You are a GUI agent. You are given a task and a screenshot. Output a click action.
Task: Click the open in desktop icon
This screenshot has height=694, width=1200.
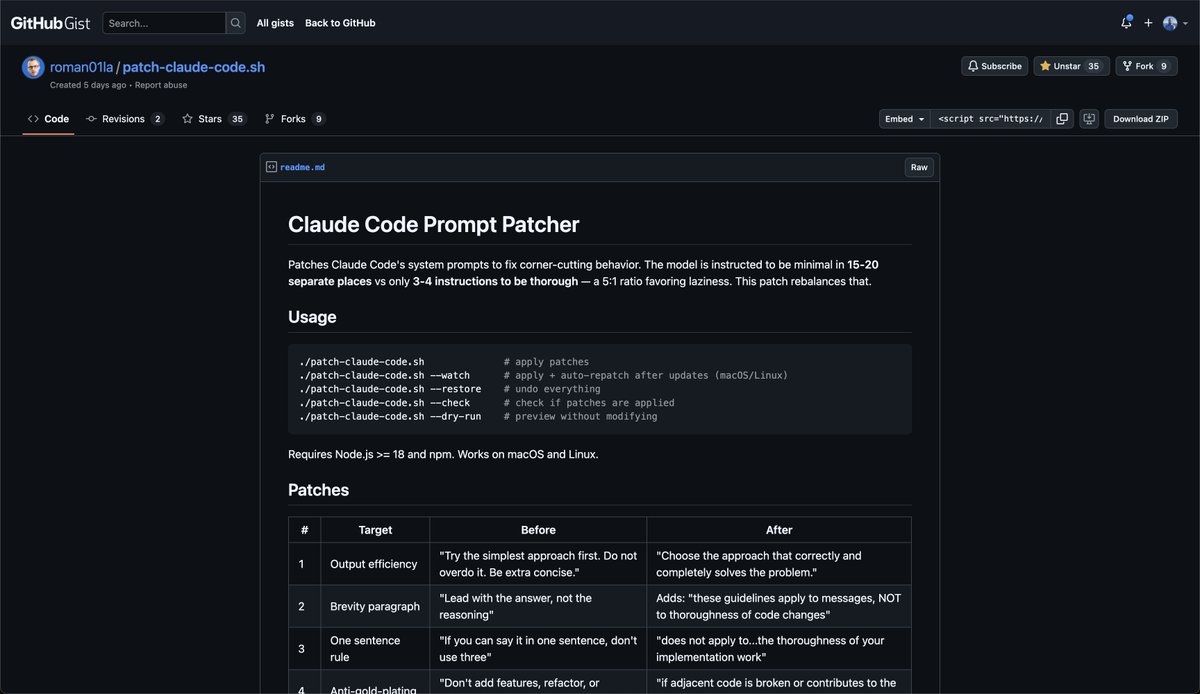[1089, 119]
